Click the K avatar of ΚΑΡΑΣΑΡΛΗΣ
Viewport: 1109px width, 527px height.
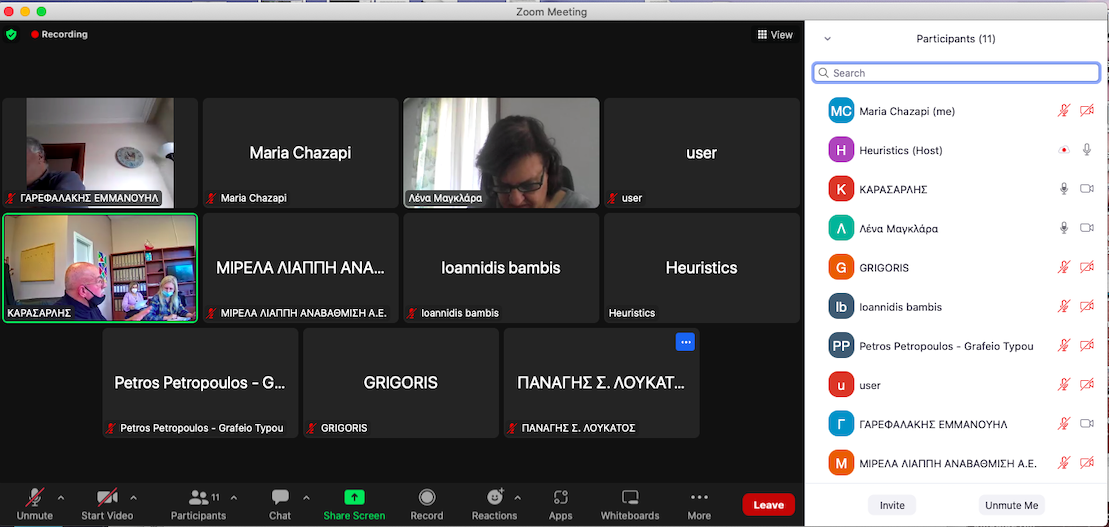842,189
